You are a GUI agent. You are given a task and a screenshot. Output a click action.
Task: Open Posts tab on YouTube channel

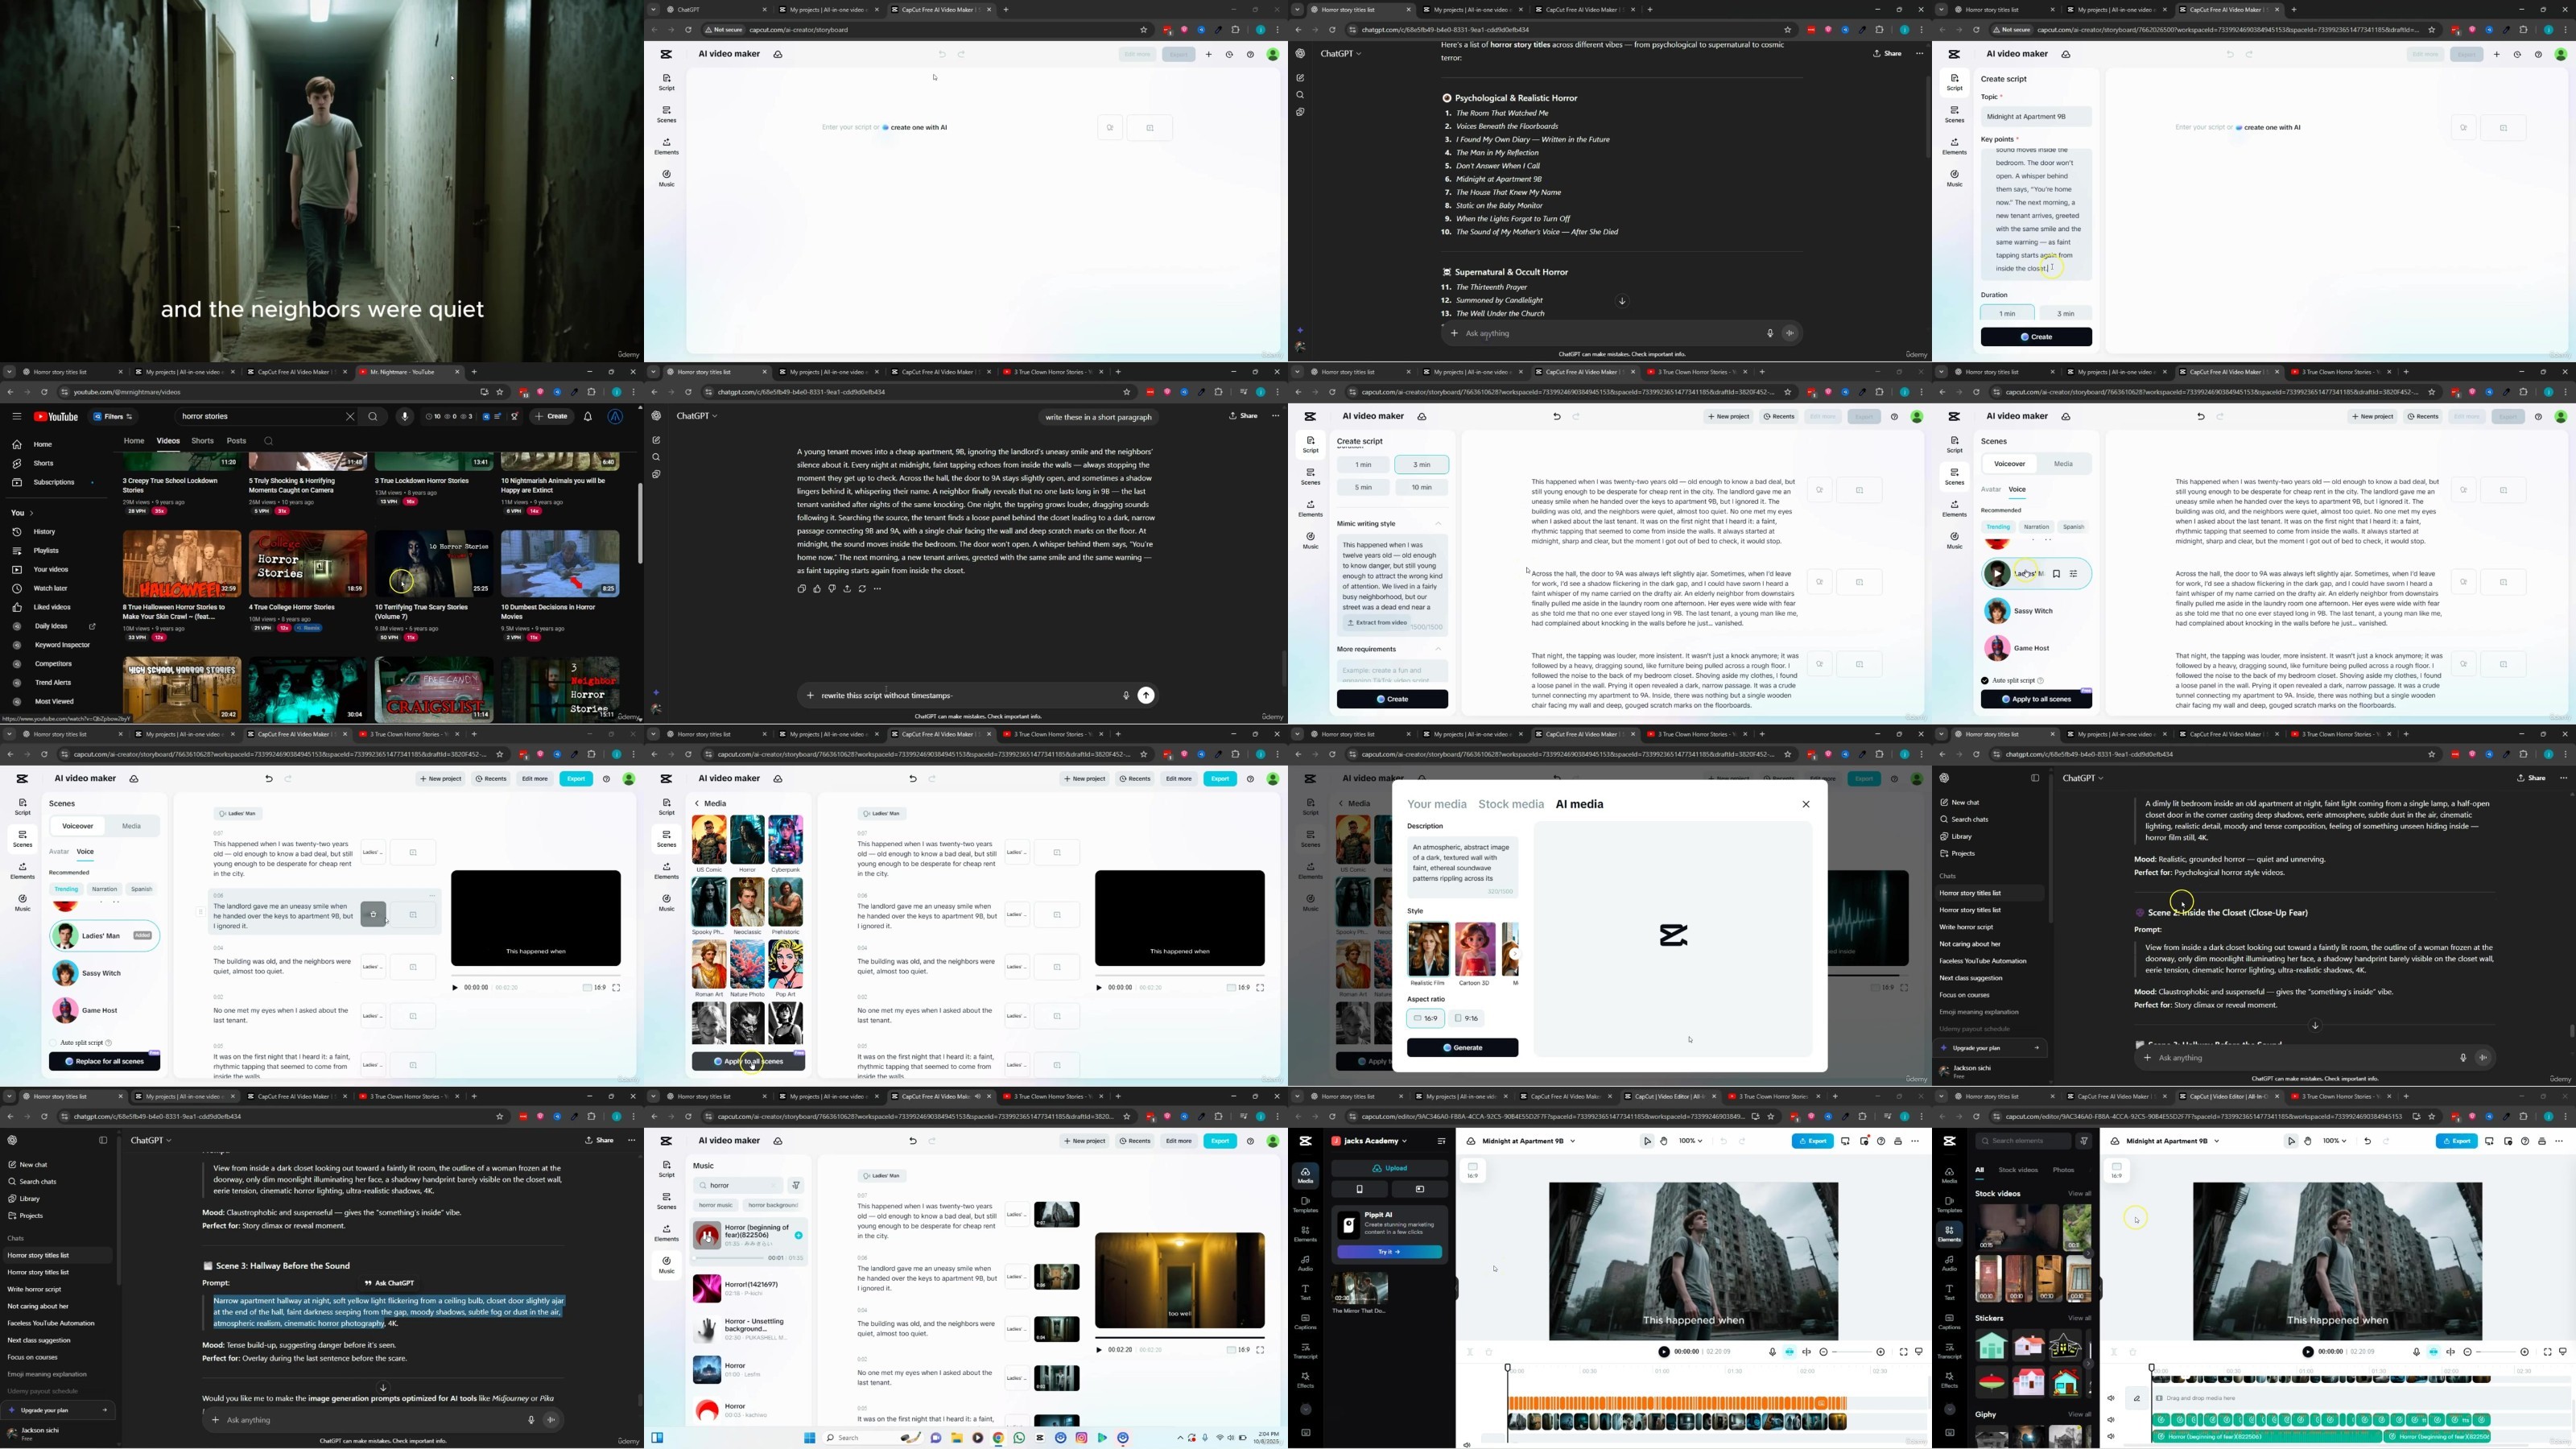coord(236,441)
